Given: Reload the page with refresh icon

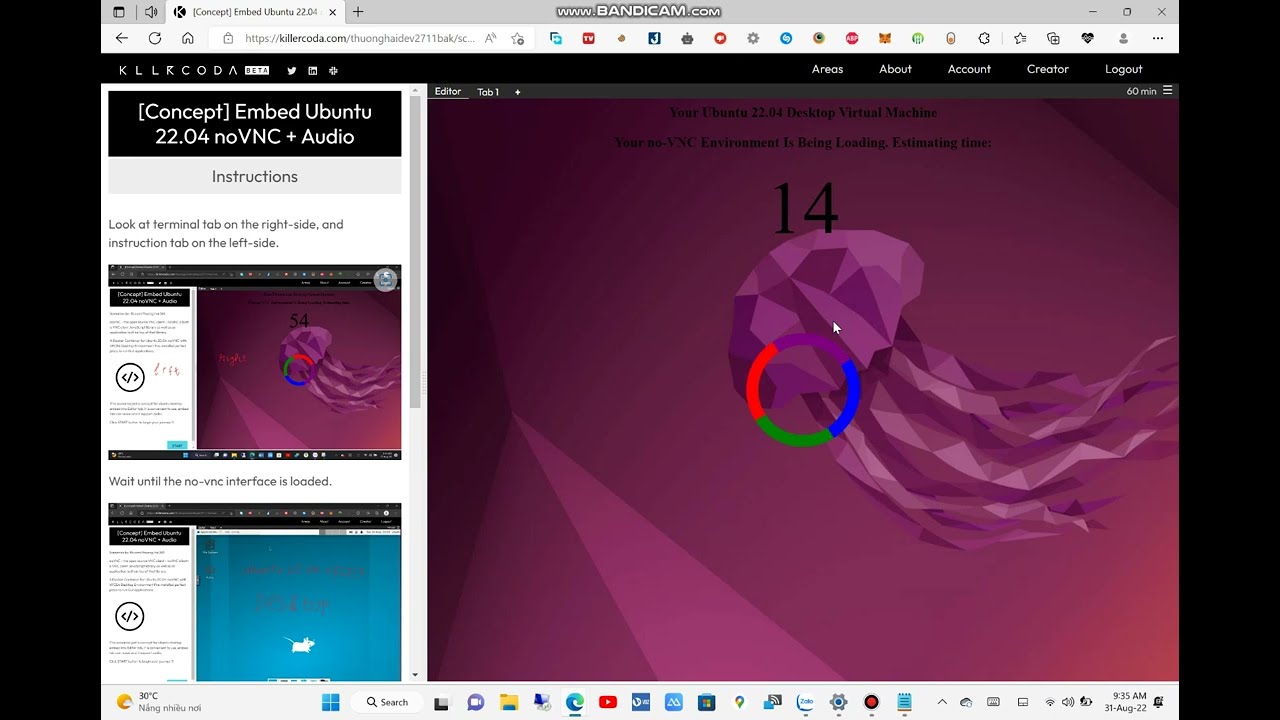Looking at the screenshot, I should point(155,38).
